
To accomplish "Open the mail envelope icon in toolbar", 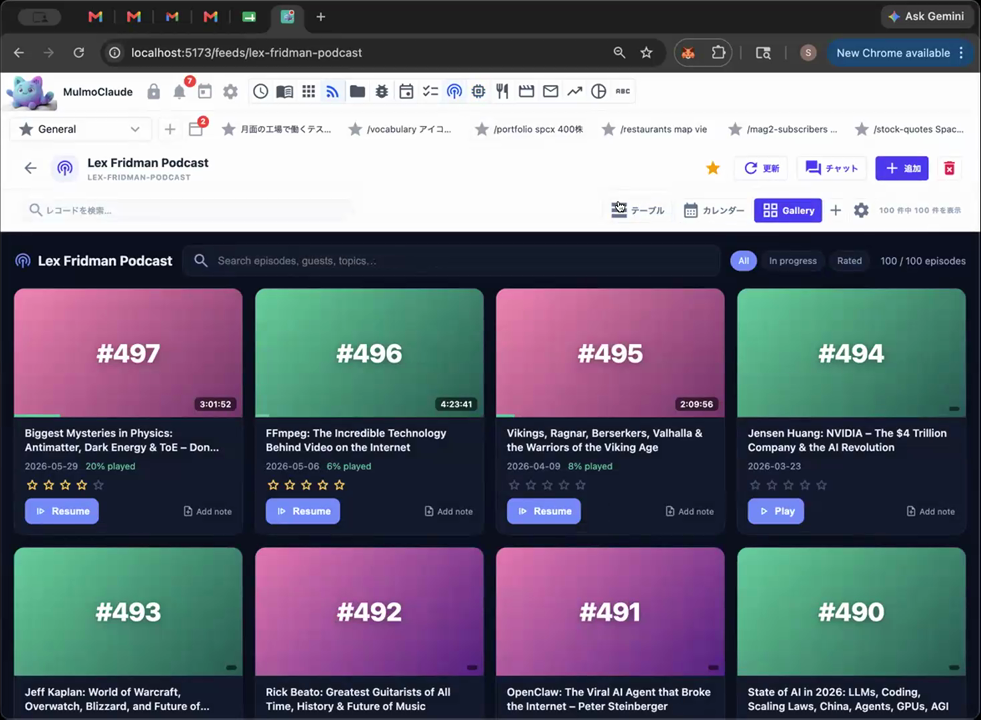I will point(551,91).
